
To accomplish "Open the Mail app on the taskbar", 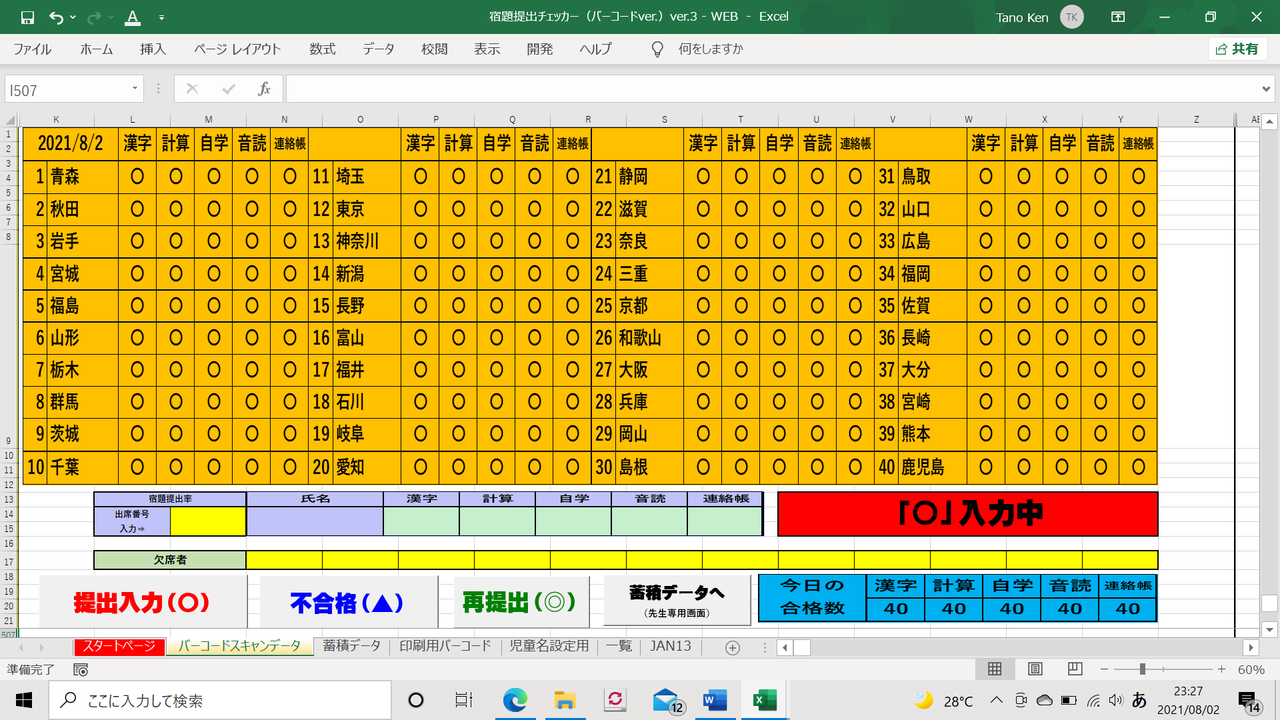I will (666, 700).
